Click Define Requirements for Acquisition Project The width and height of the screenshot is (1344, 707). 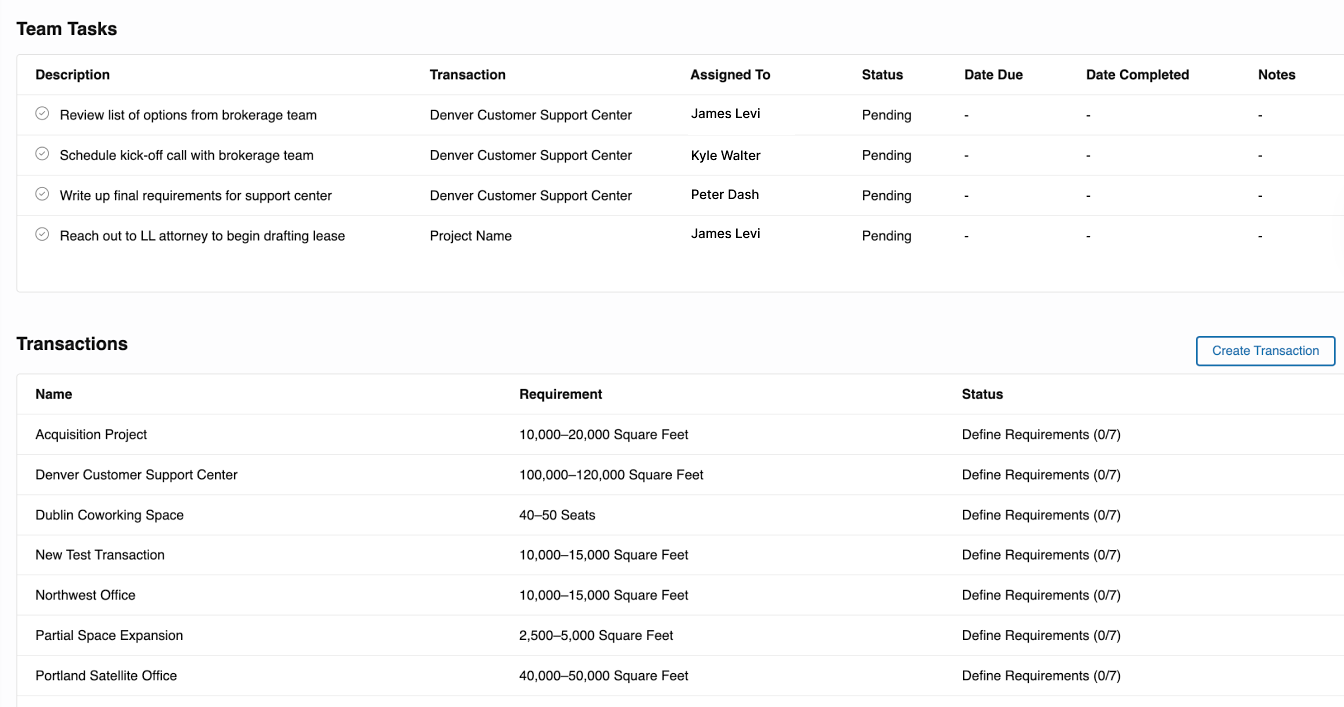[x=1041, y=435]
